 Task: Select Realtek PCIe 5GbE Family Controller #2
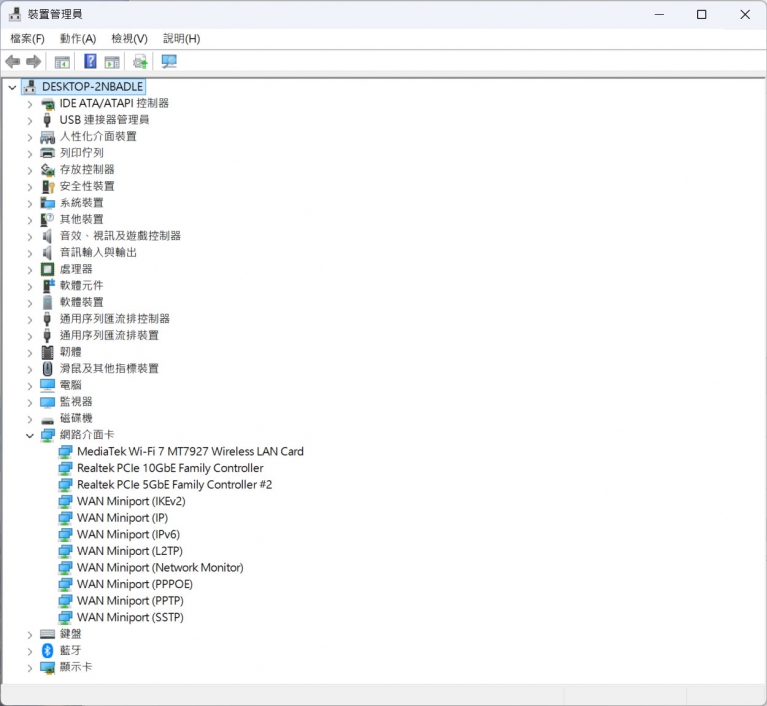tap(174, 484)
